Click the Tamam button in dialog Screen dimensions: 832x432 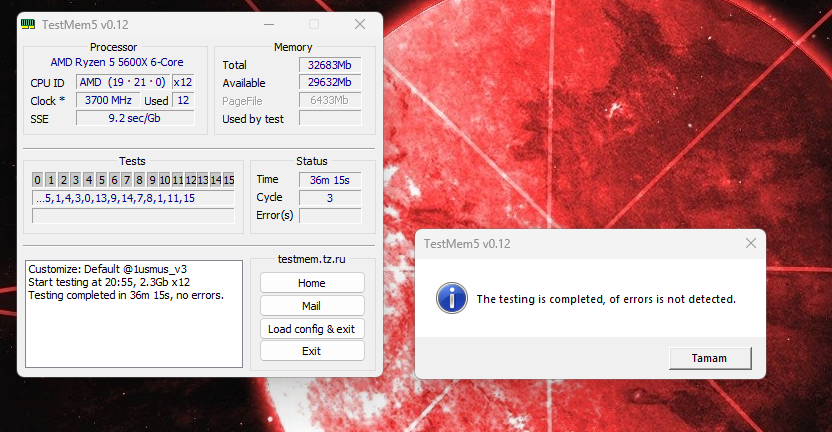pos(710,358)
